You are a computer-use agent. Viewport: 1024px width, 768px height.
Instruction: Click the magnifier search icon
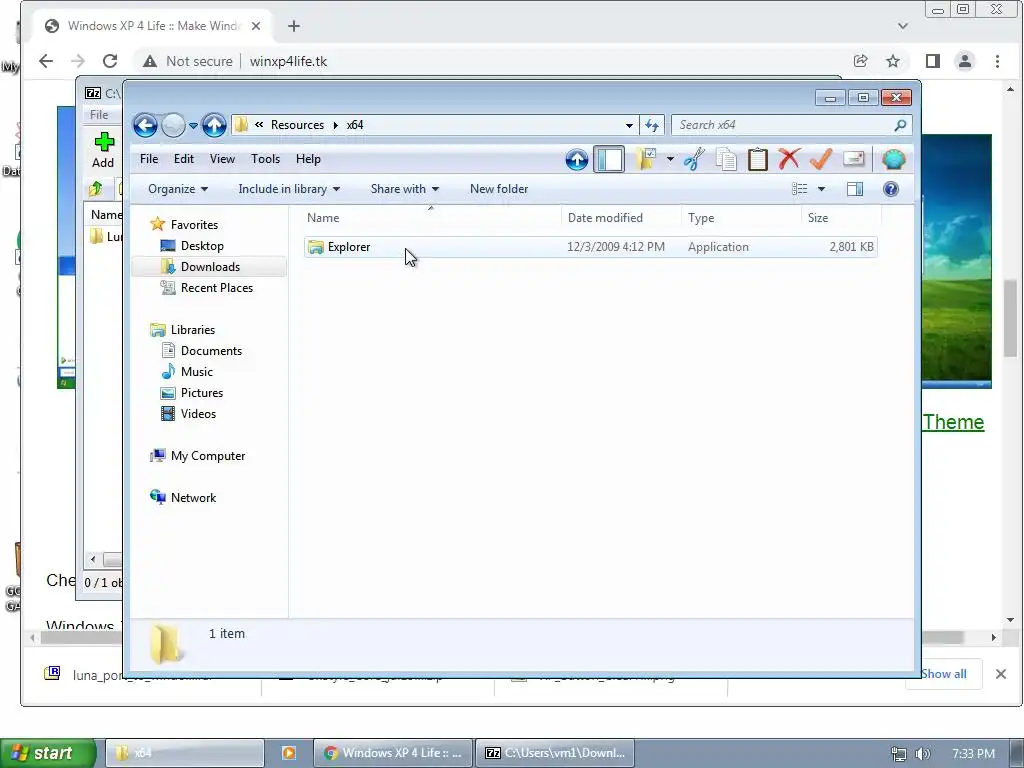[x=901, y=125]
